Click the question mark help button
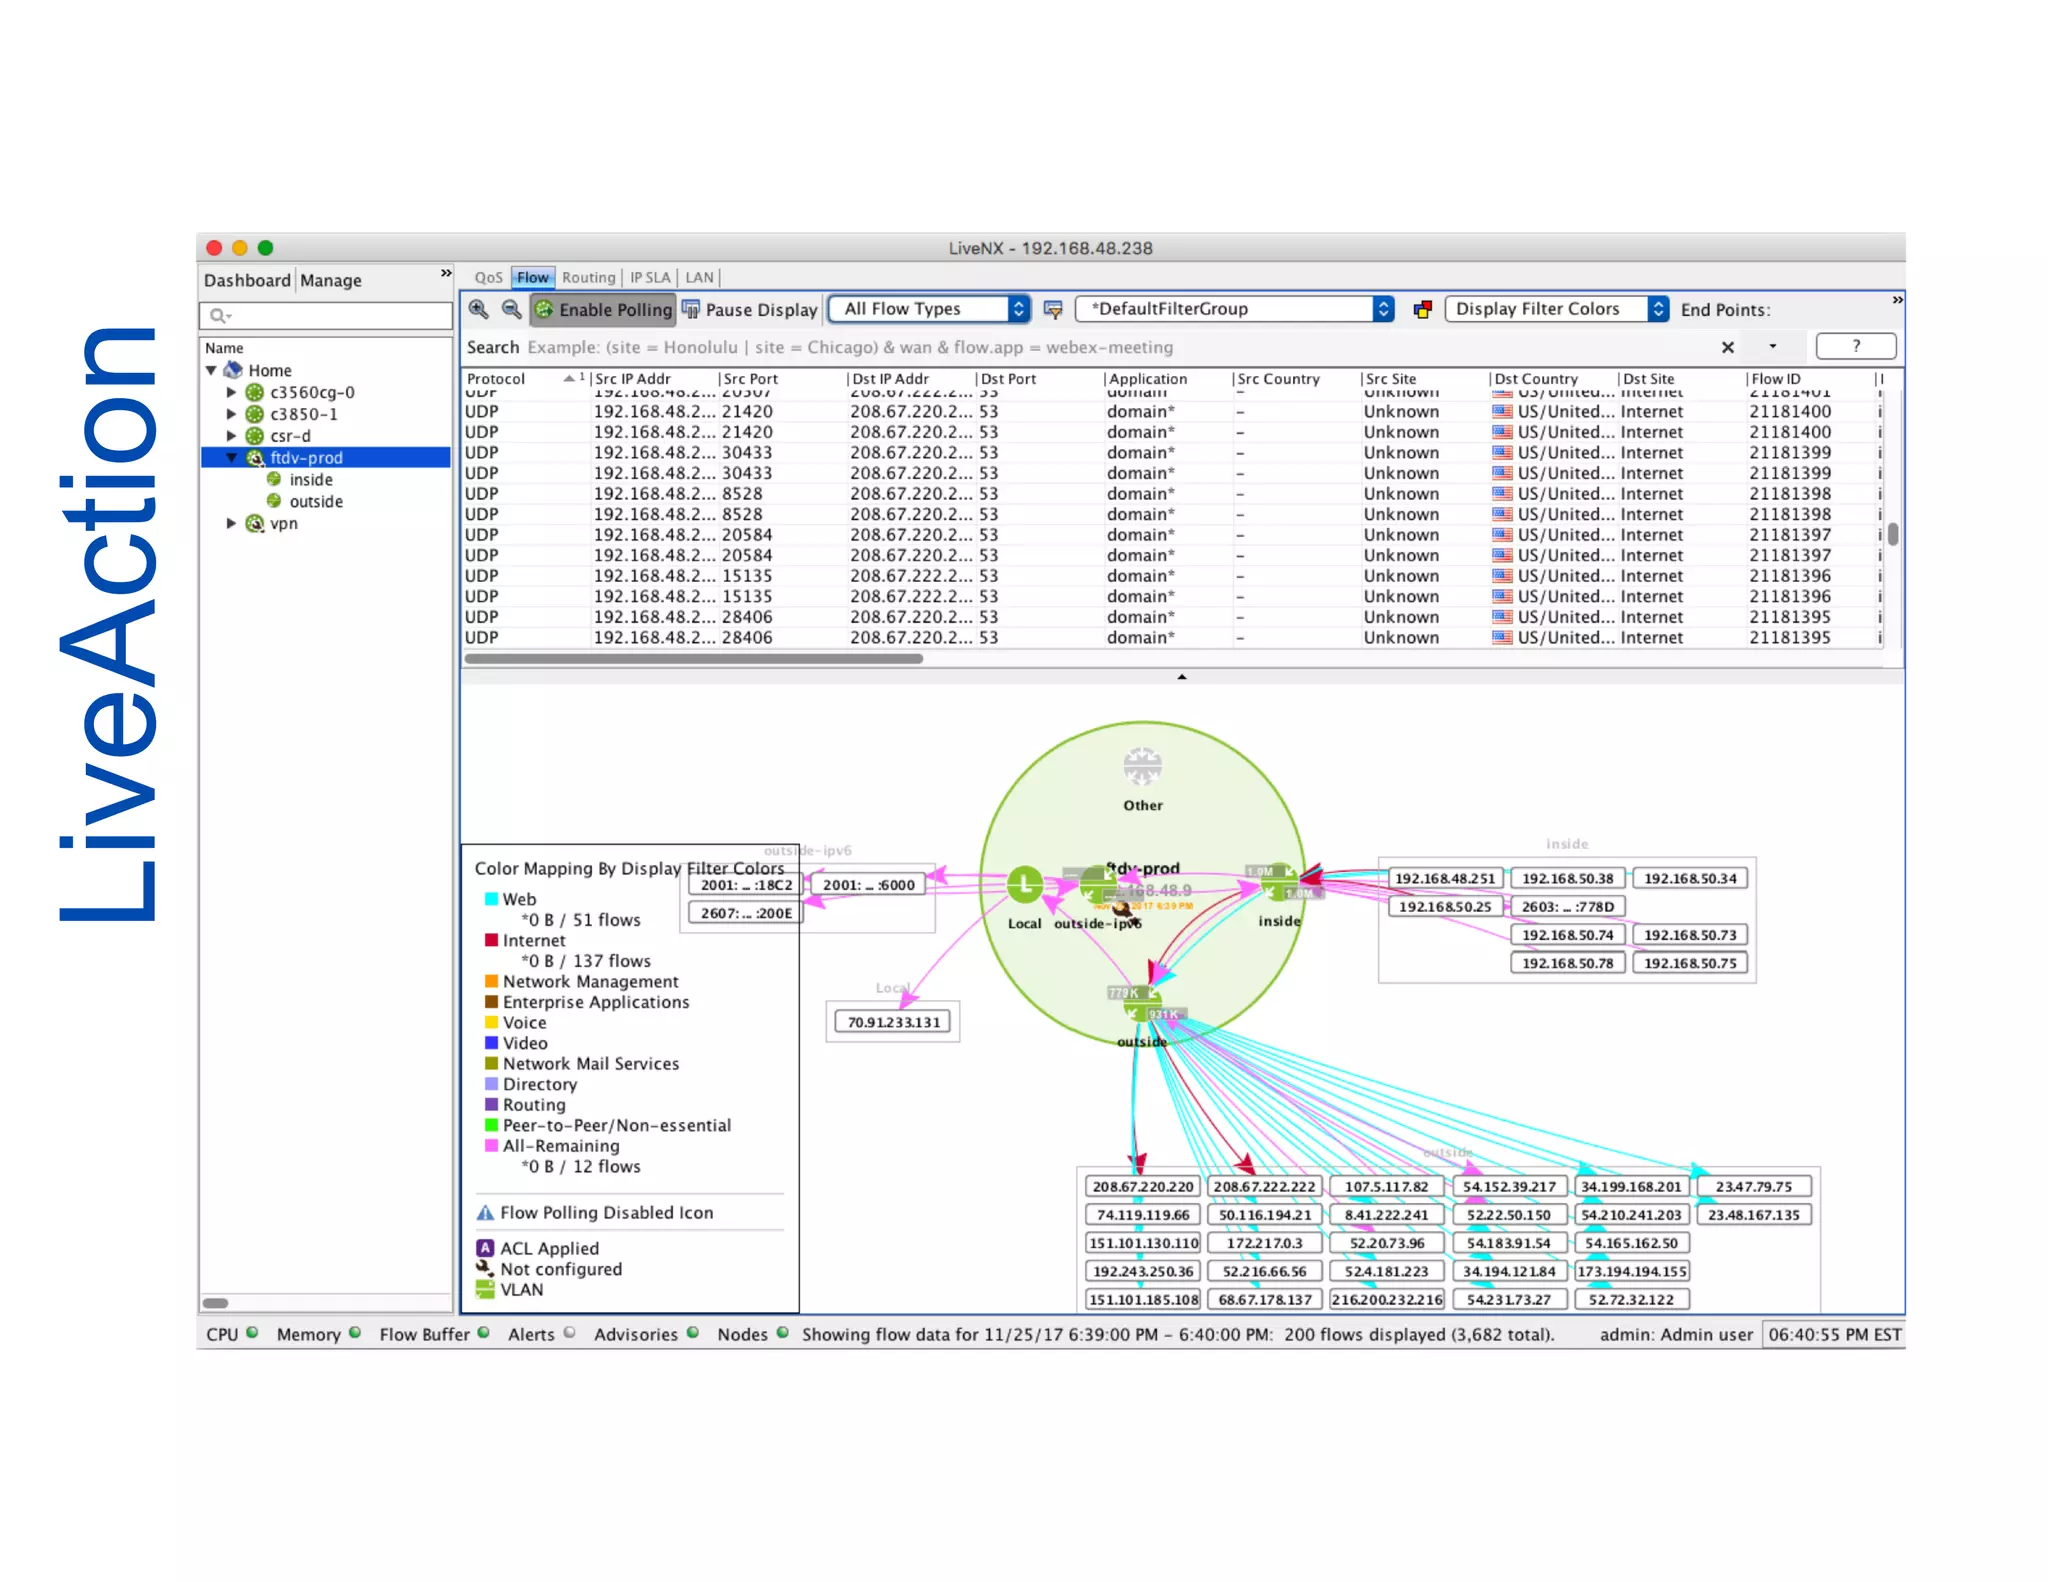This screenshot has height=1582, width=2048. 1855,346
